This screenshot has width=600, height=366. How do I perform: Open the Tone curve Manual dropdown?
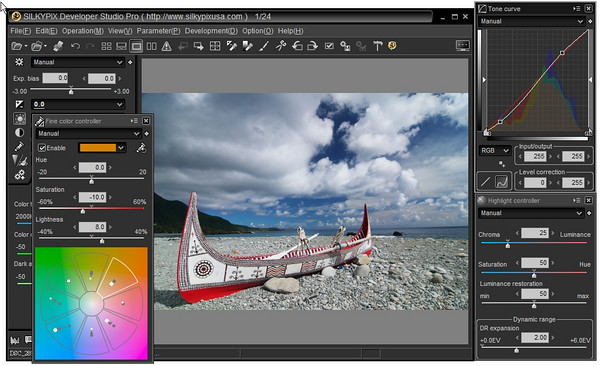[531, 21]
